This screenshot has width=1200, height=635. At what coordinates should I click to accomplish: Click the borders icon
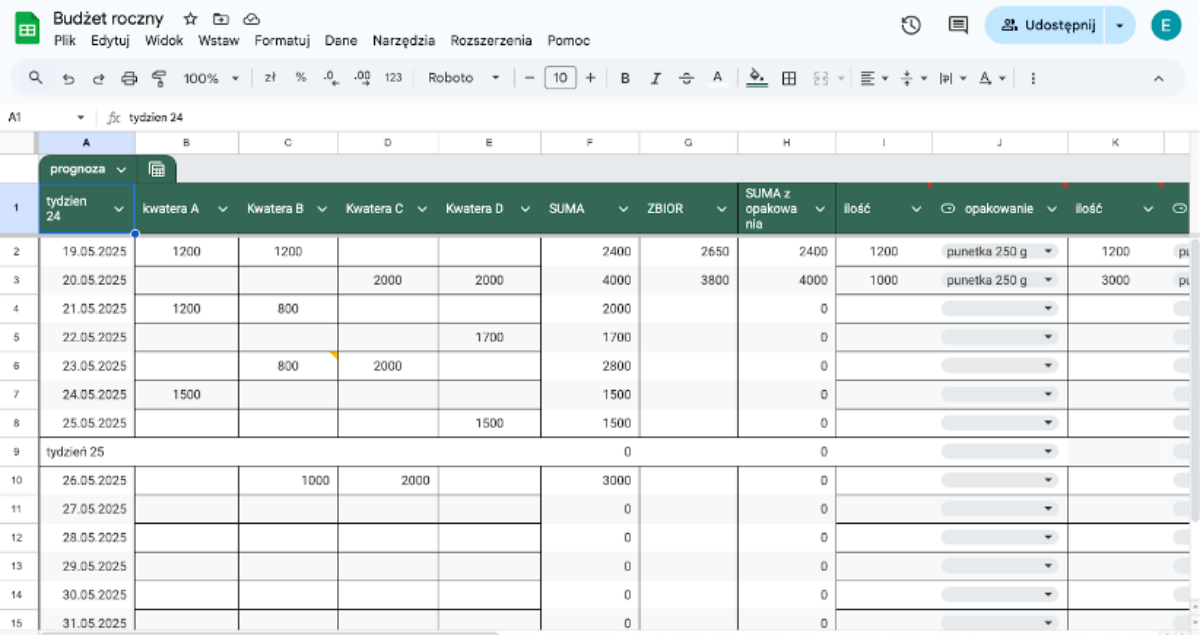tap(789, 78)
